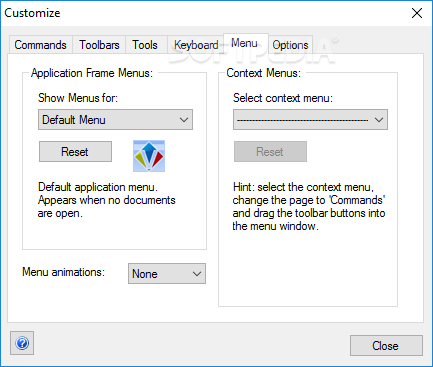The height and width of the screenshot is (367, 433).
Task: Expand the Show Menus for dropdown
Action: click(115, 120)
